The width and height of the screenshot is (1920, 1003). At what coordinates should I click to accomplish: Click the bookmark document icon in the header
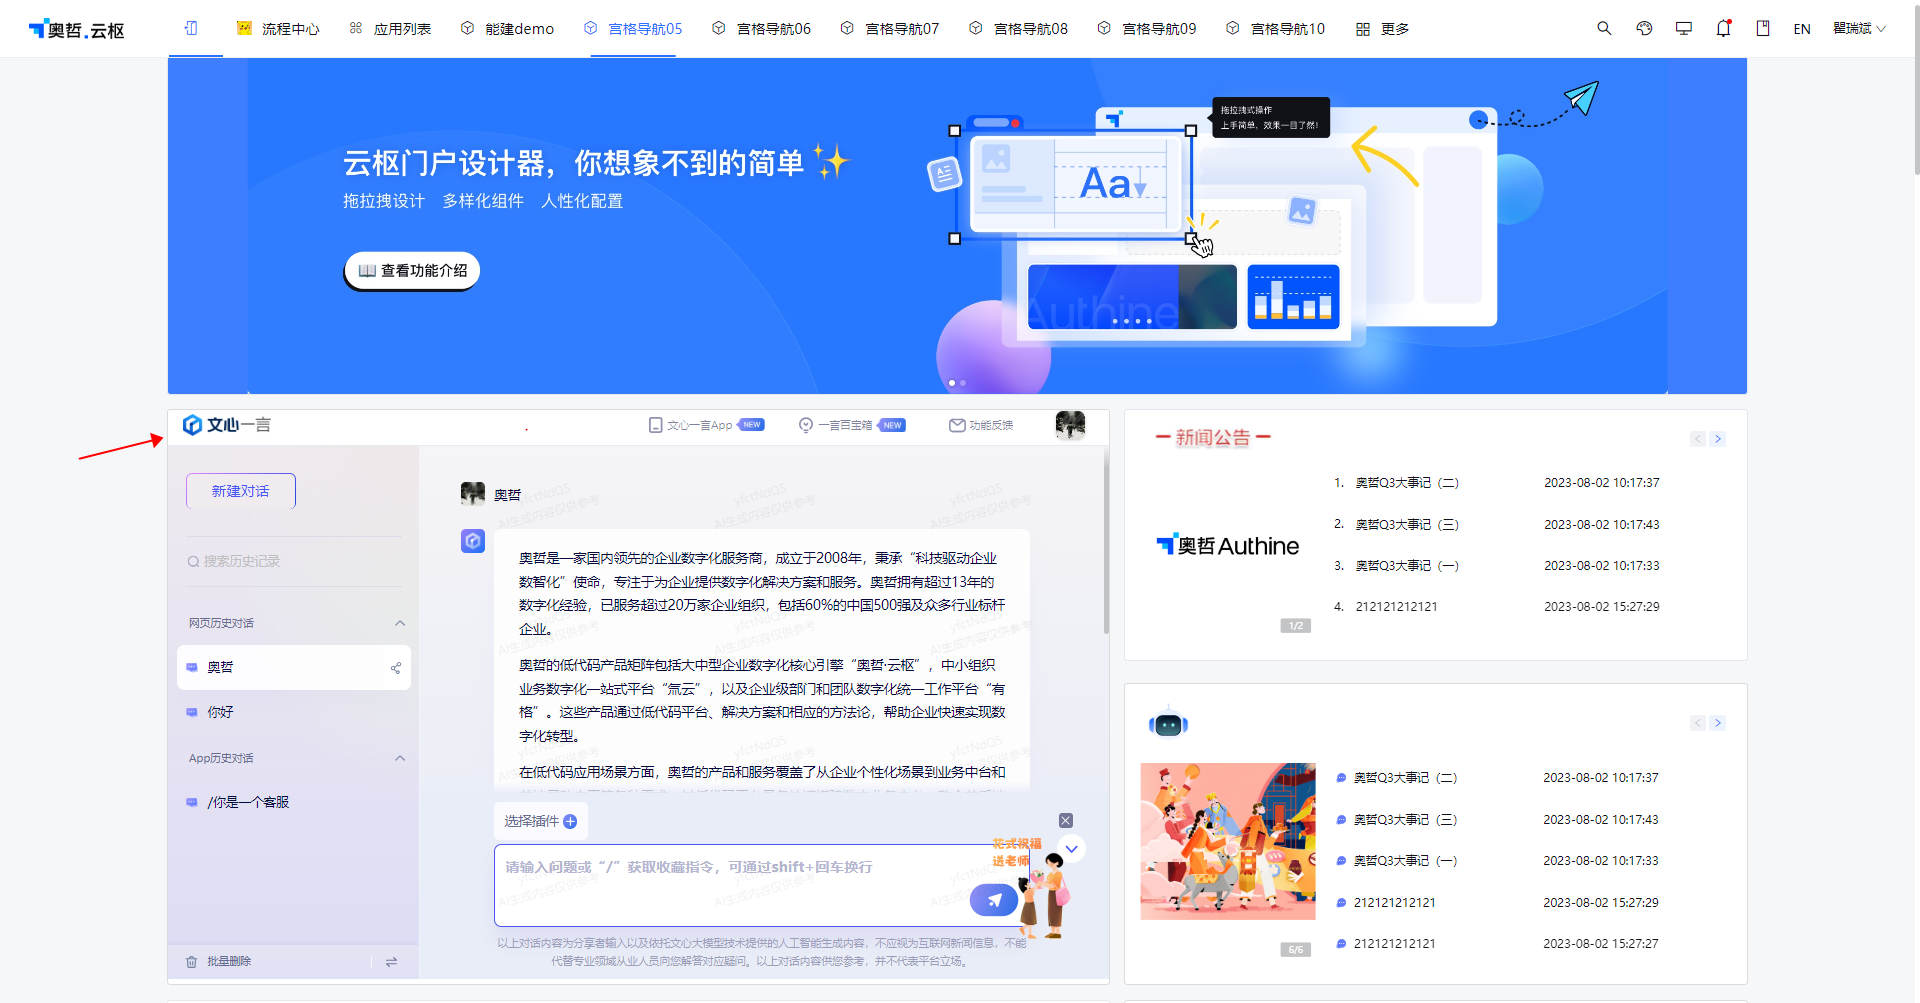(x=1763, y=28)
